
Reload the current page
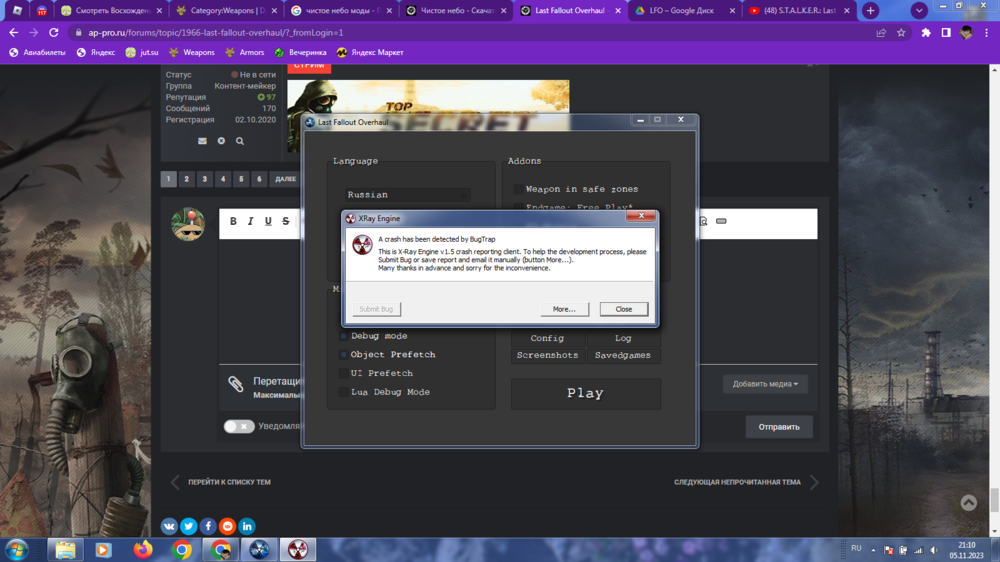point(54,33)
